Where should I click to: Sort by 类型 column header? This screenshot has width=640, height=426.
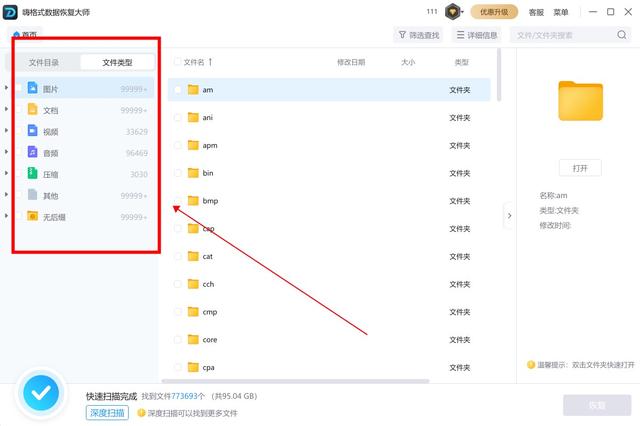click(x=462, y=62)
